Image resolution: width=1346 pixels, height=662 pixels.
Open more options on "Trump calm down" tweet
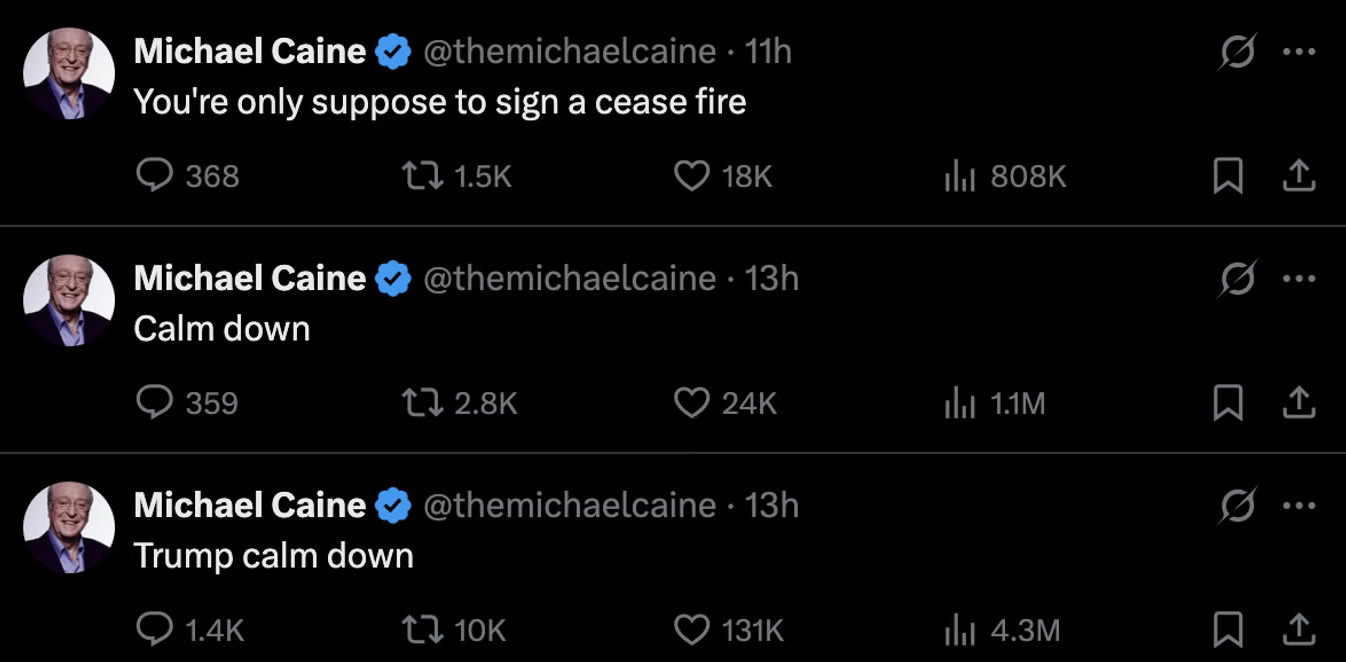pos(1298,505)
